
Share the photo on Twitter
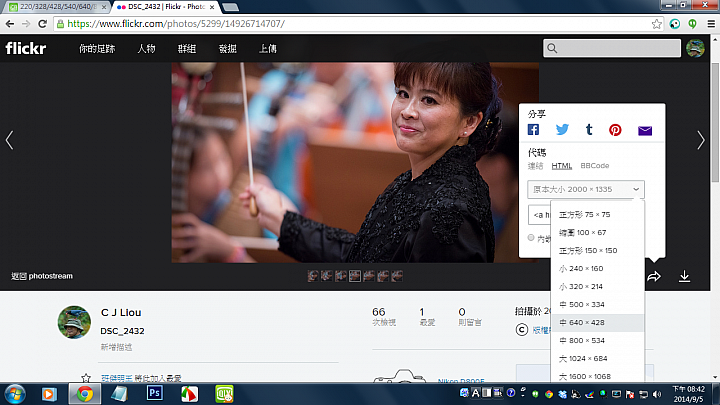pos(562,130)
